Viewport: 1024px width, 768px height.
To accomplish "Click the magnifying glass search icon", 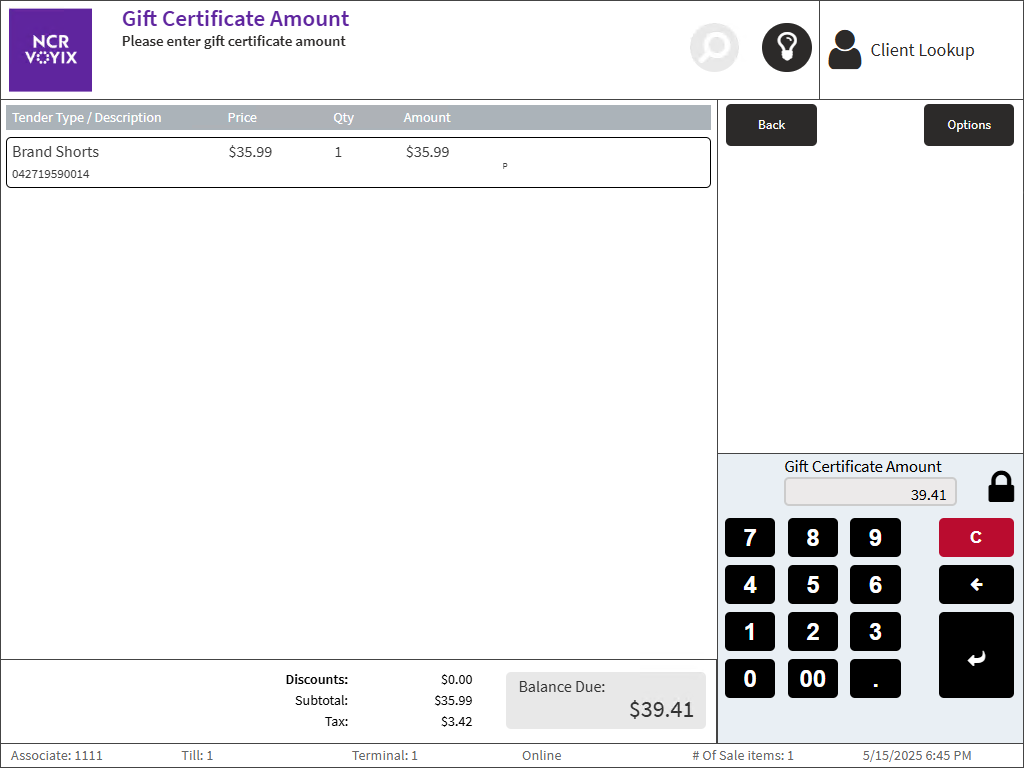I will 714,48.
